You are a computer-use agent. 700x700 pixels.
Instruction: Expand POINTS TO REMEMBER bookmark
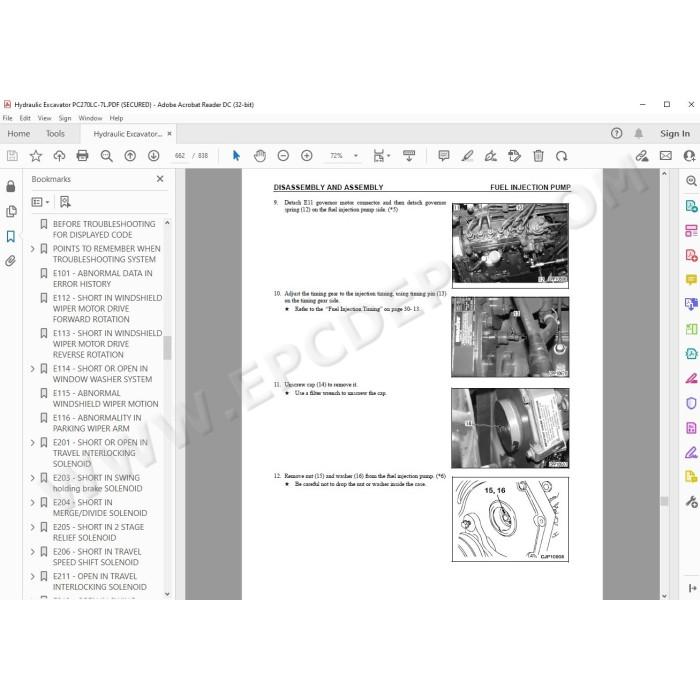pyautogui.click(x=33, y=249)
